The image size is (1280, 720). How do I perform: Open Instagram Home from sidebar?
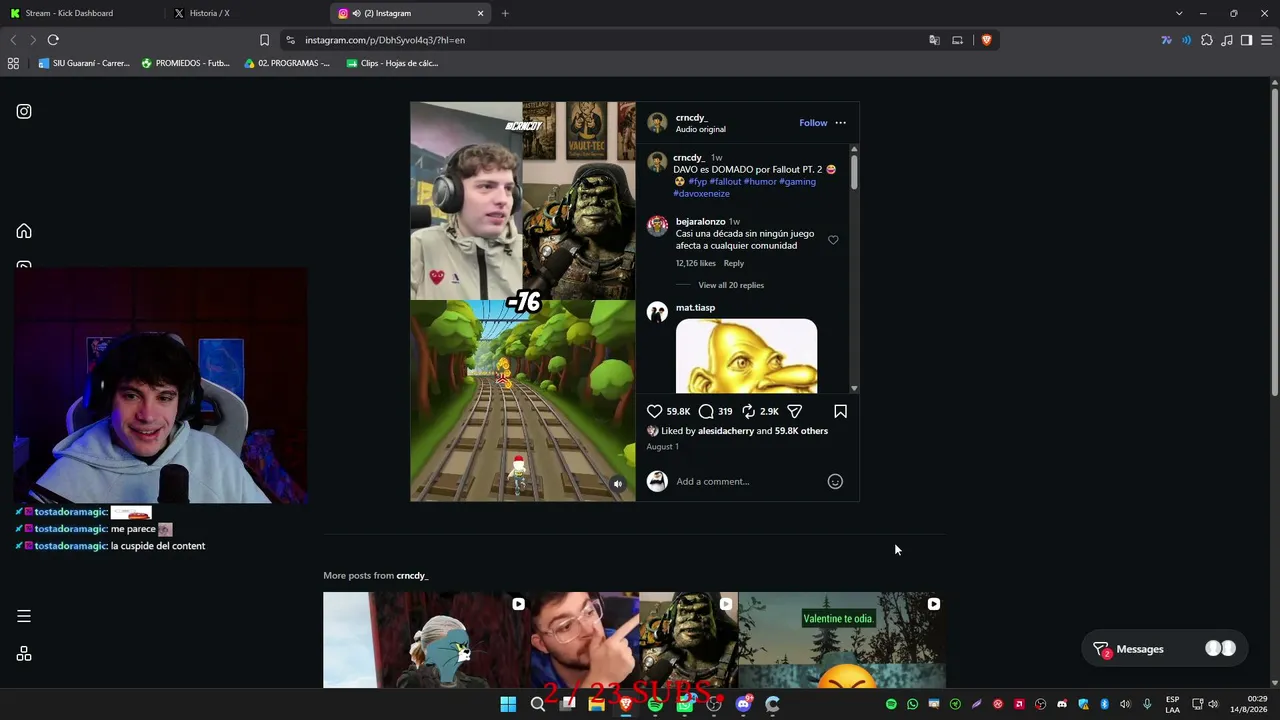point(24,231)
